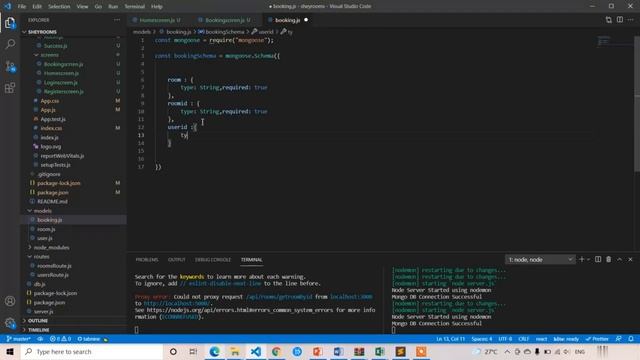The image size is (640, 360).
Task: Expand the TIMELINE section
Action: 38,330
